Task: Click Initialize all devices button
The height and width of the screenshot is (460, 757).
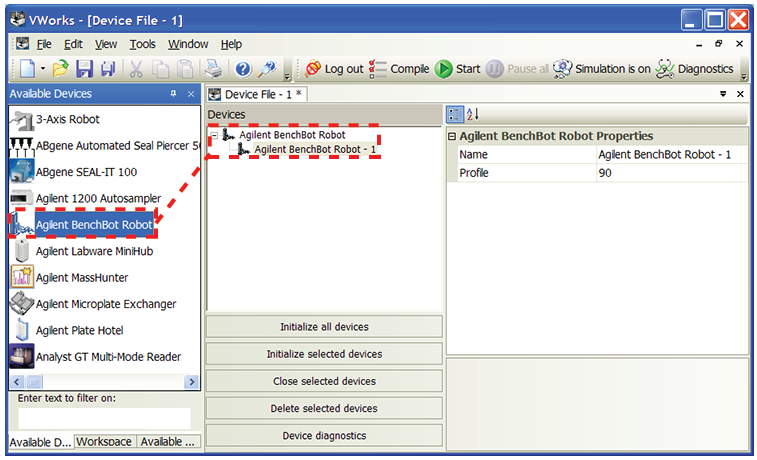Action: point(324,327)
